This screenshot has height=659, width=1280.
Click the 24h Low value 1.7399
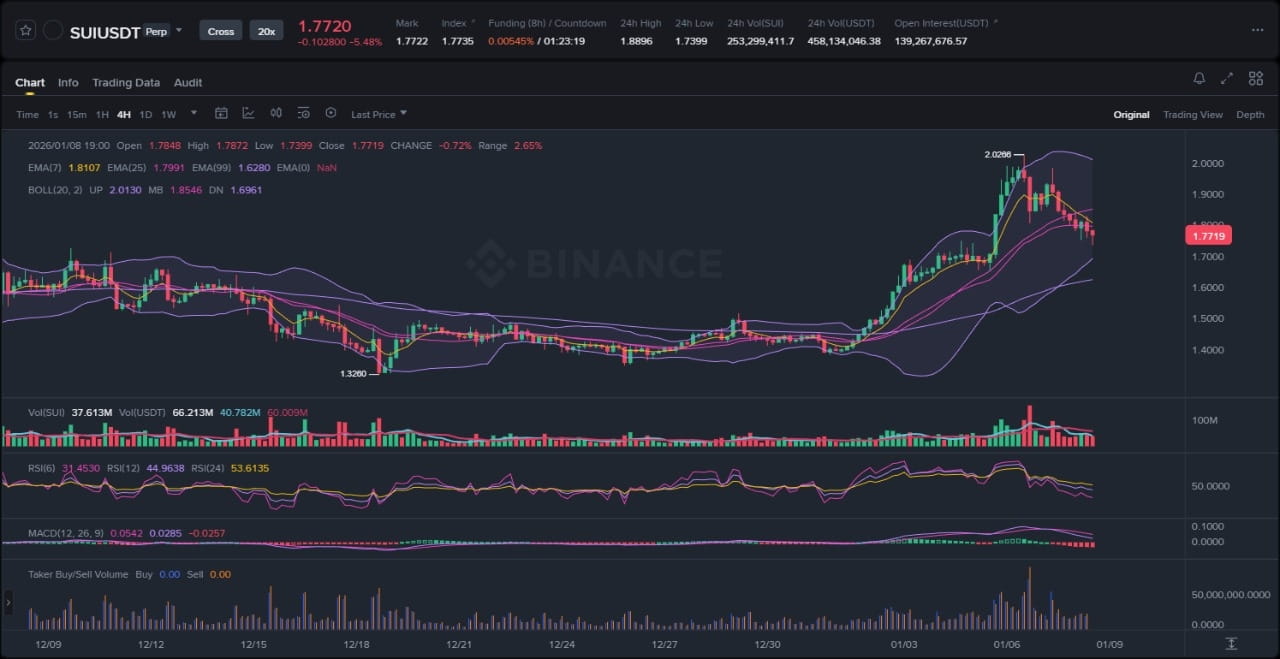691,41
